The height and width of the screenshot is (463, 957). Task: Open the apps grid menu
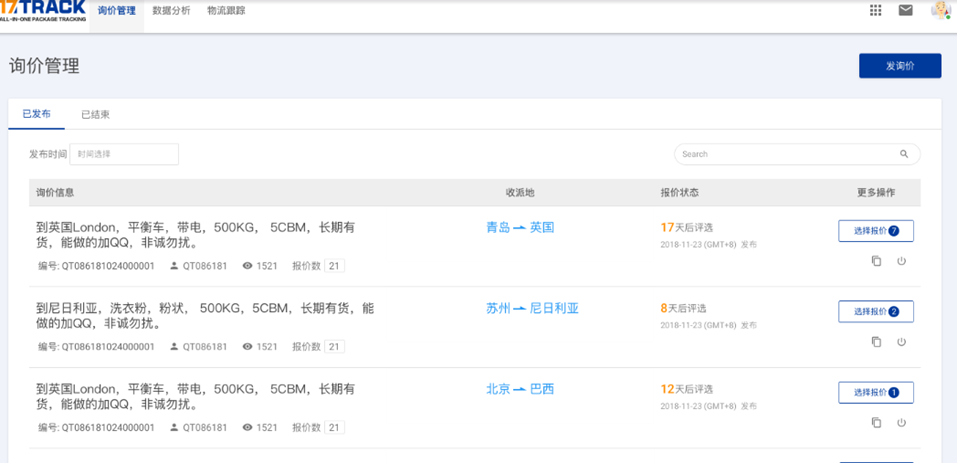coord(875,10)
